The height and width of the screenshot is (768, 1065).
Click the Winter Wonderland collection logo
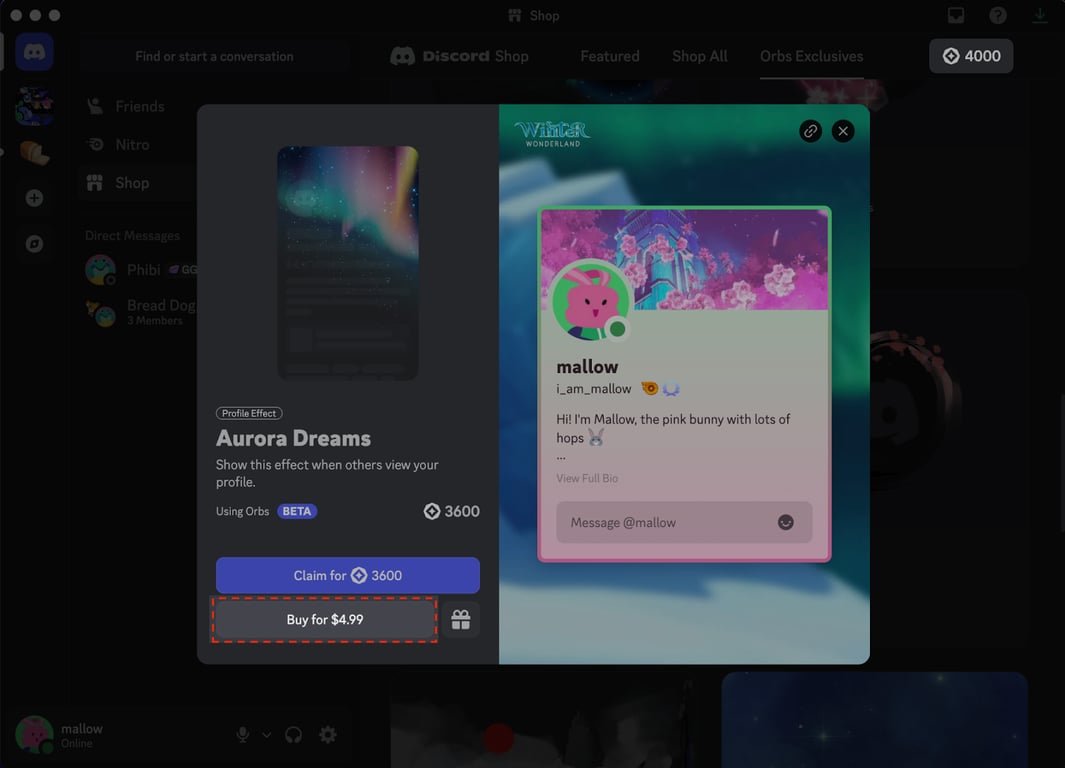coord(552,133)
